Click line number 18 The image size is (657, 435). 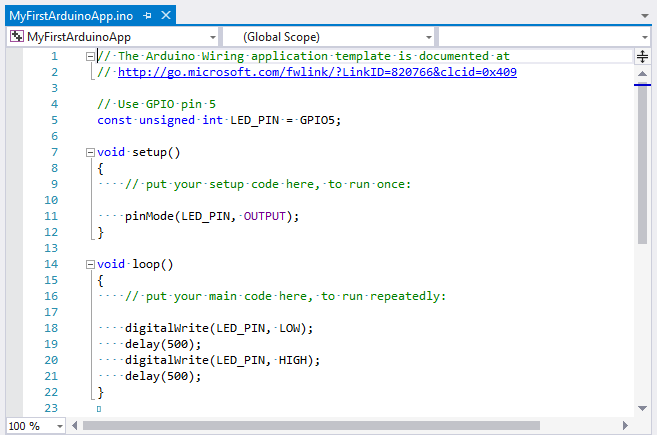51,328
